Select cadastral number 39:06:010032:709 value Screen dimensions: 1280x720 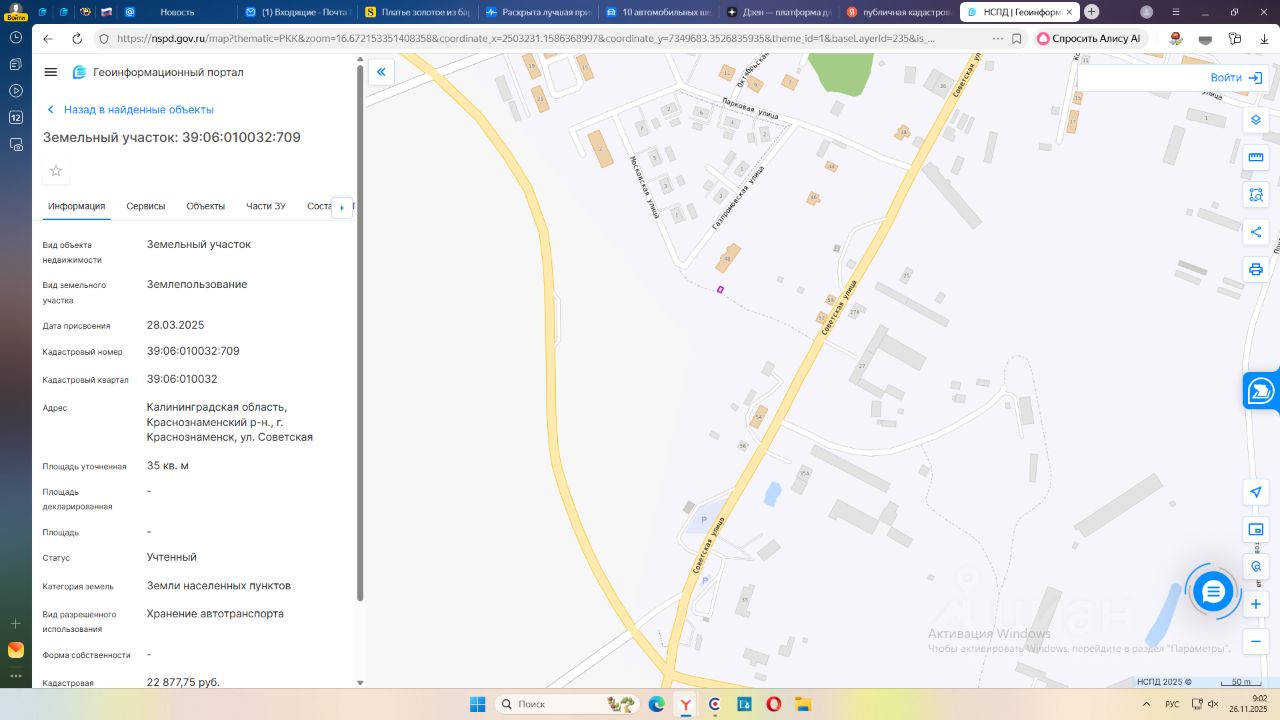pos(193,351)
